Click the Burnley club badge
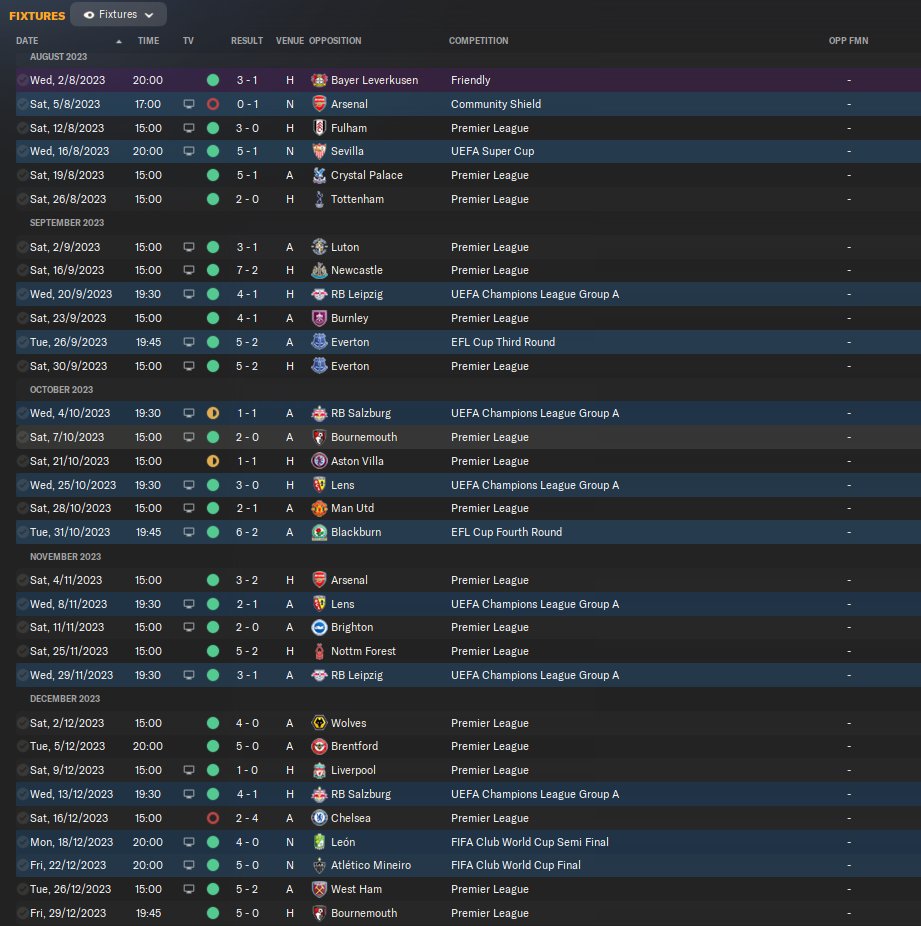 point(319,318)
